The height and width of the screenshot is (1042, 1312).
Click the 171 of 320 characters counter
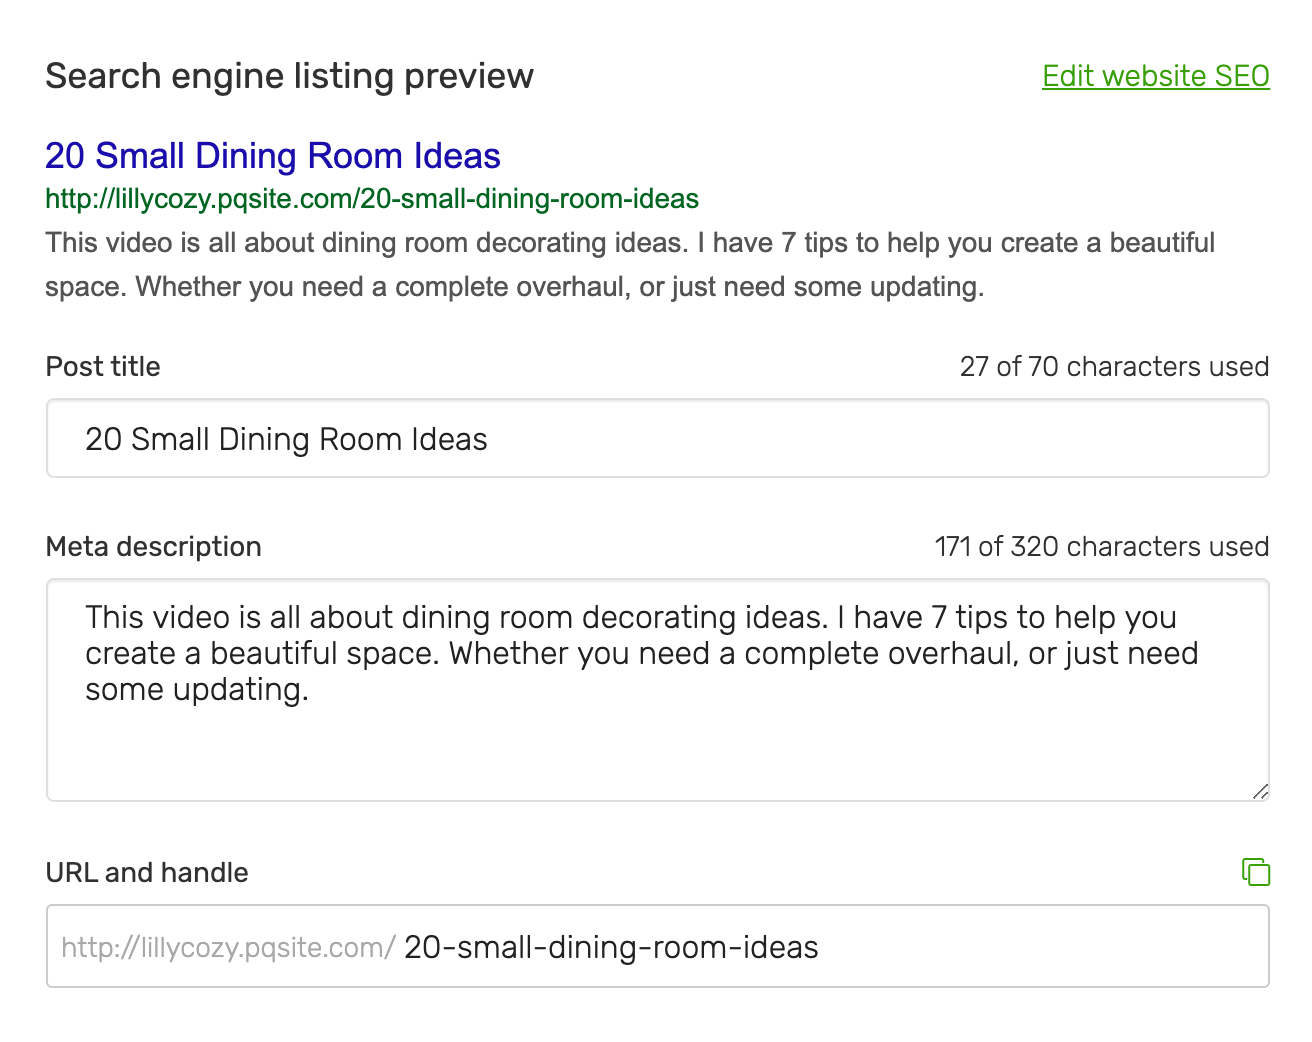click(1101, 547)
